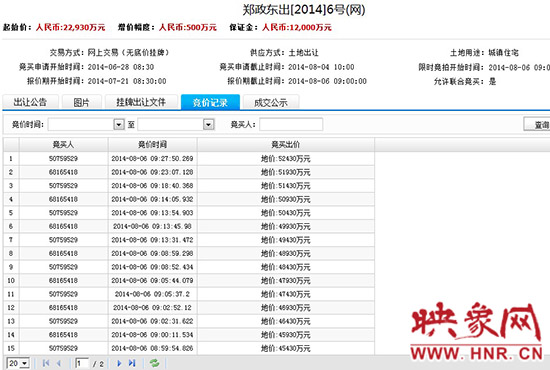Click bid time 2014-08-06 09:08:52.434
This screenshot has height=370, width=550.
(152, 267)
